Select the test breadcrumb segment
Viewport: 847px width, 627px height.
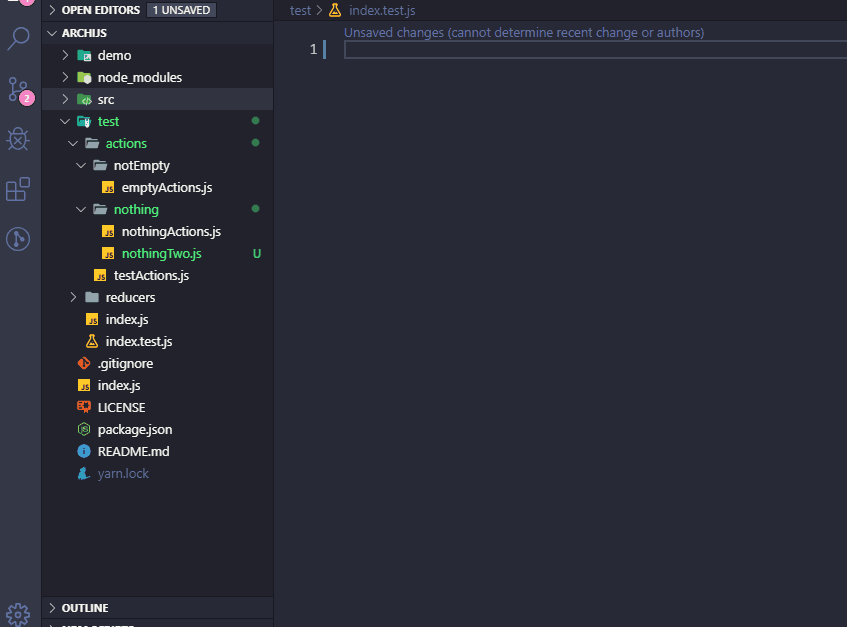point(300,10)
